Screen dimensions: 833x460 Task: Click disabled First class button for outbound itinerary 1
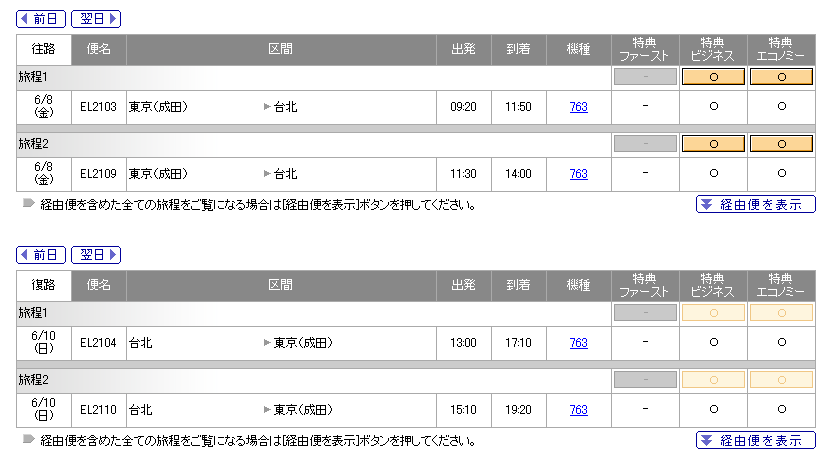(645, 77)
